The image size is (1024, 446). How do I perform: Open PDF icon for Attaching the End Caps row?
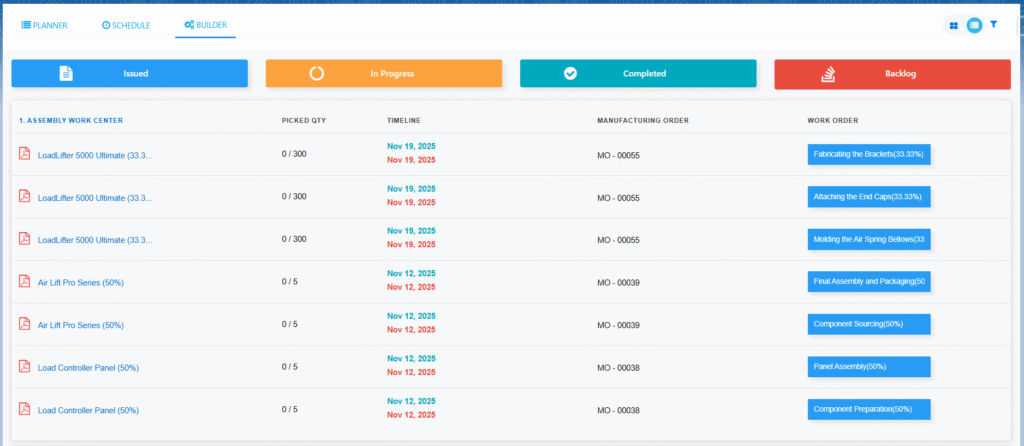coord(25,197)
